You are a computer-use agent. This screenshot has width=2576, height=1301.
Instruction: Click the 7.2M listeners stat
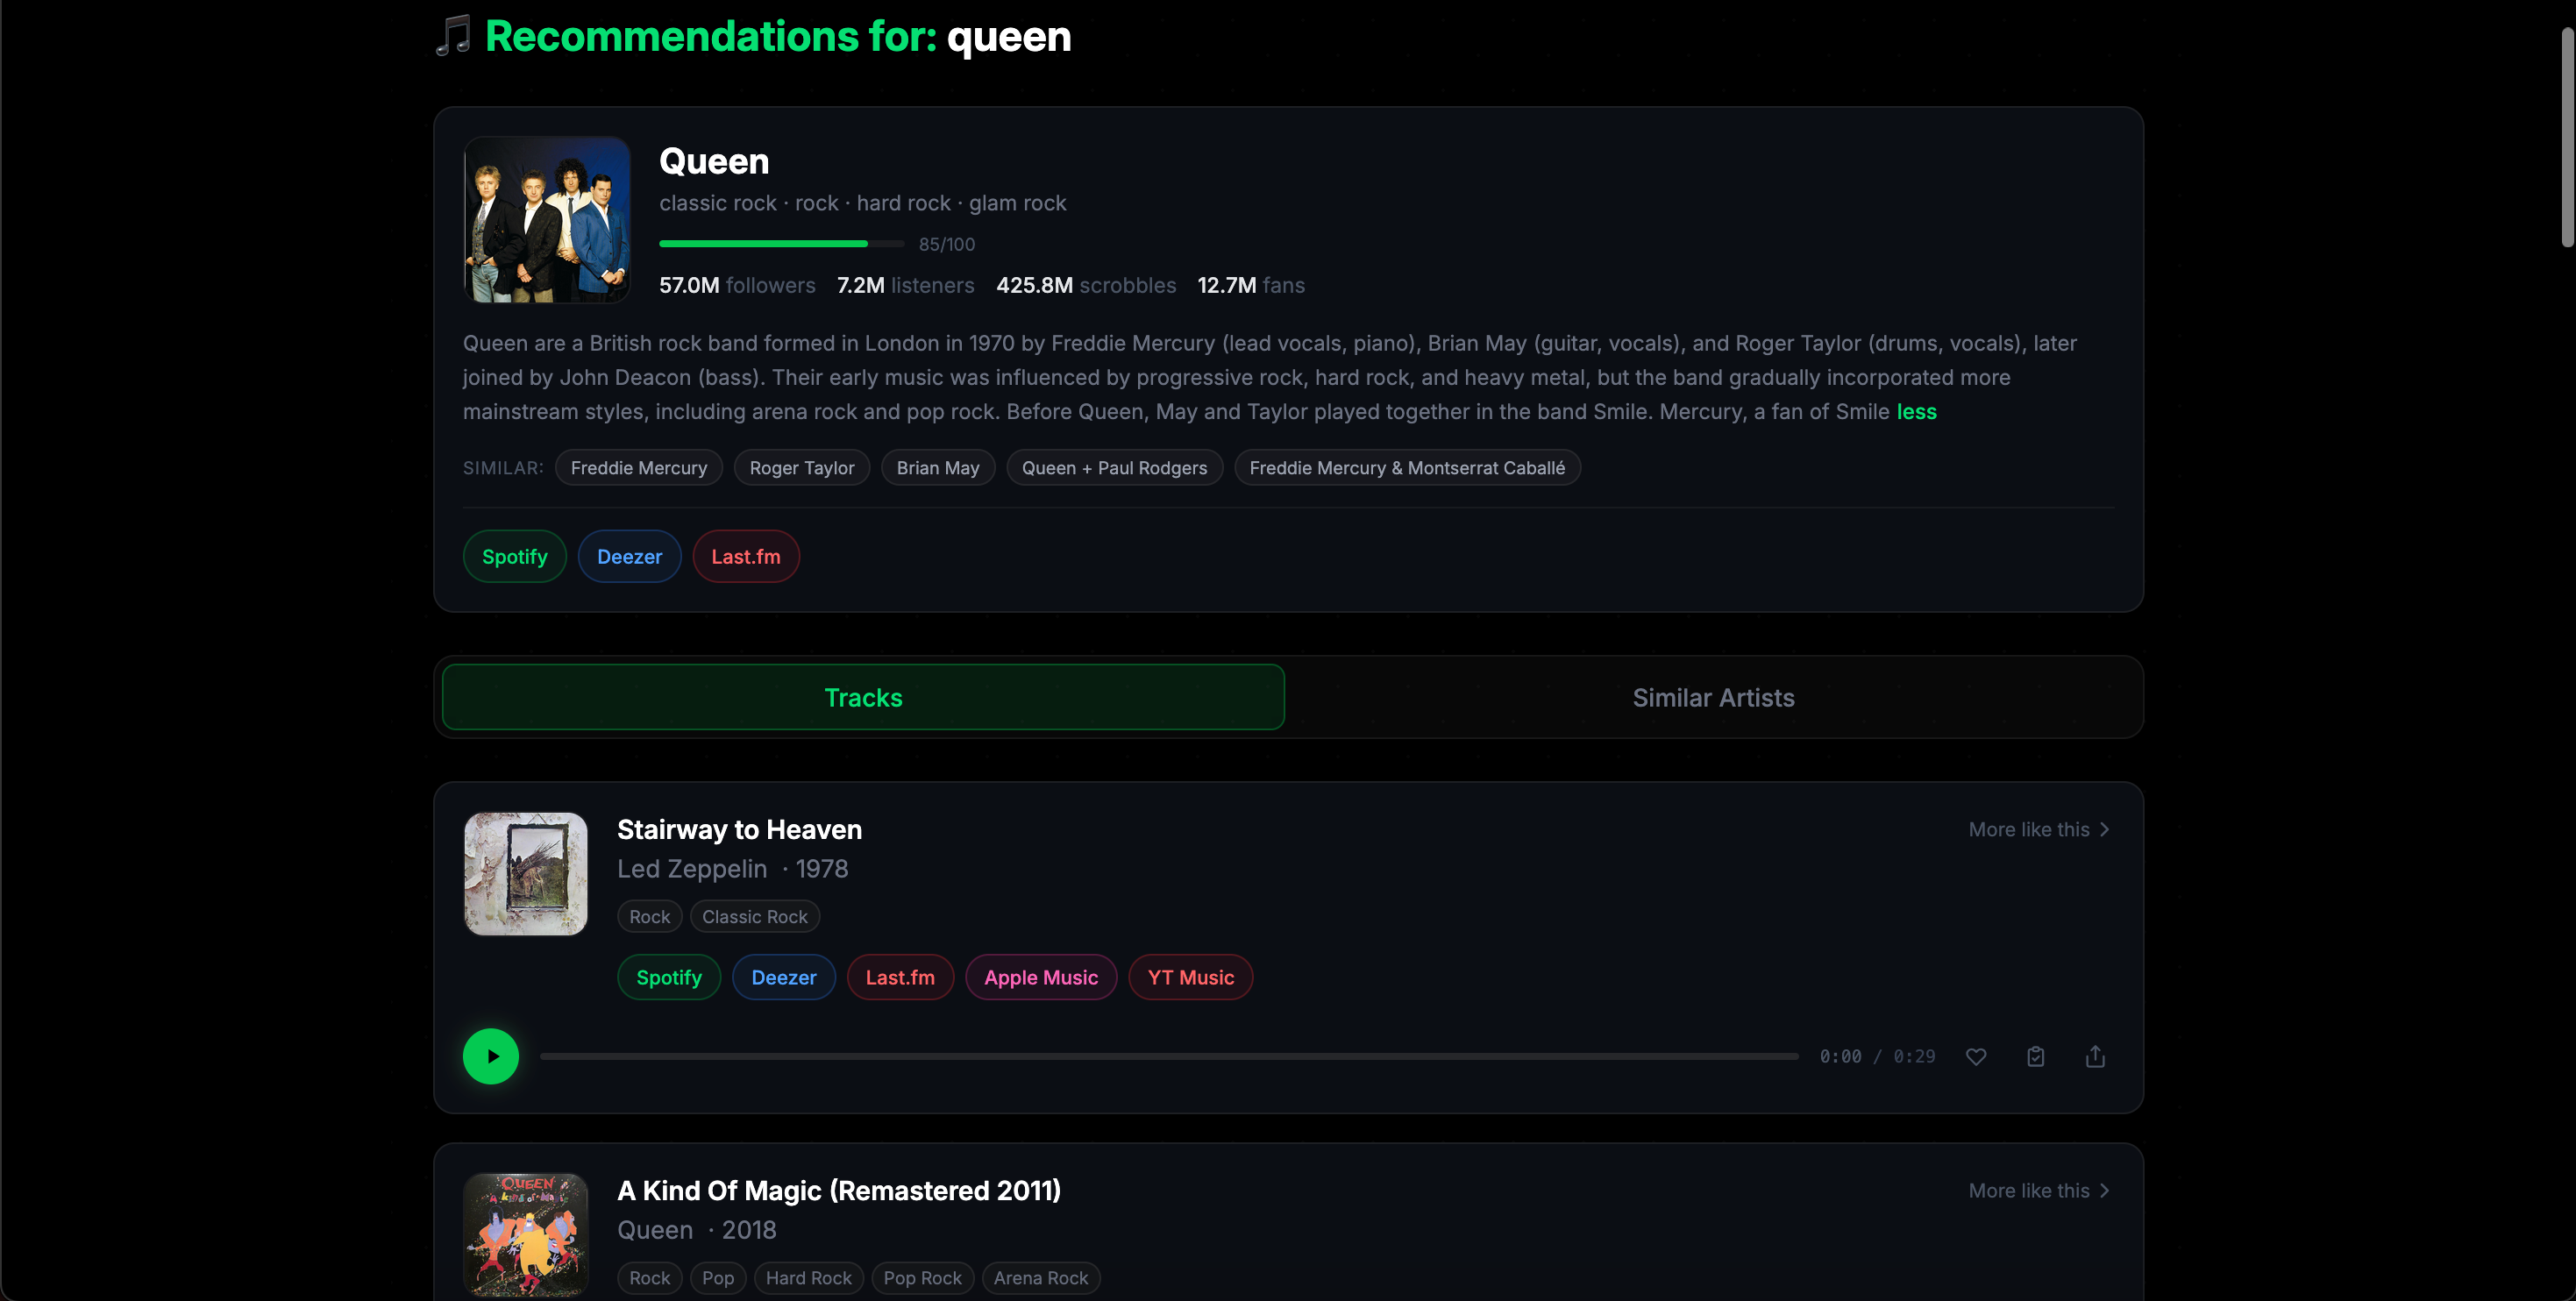pos(905,285)
